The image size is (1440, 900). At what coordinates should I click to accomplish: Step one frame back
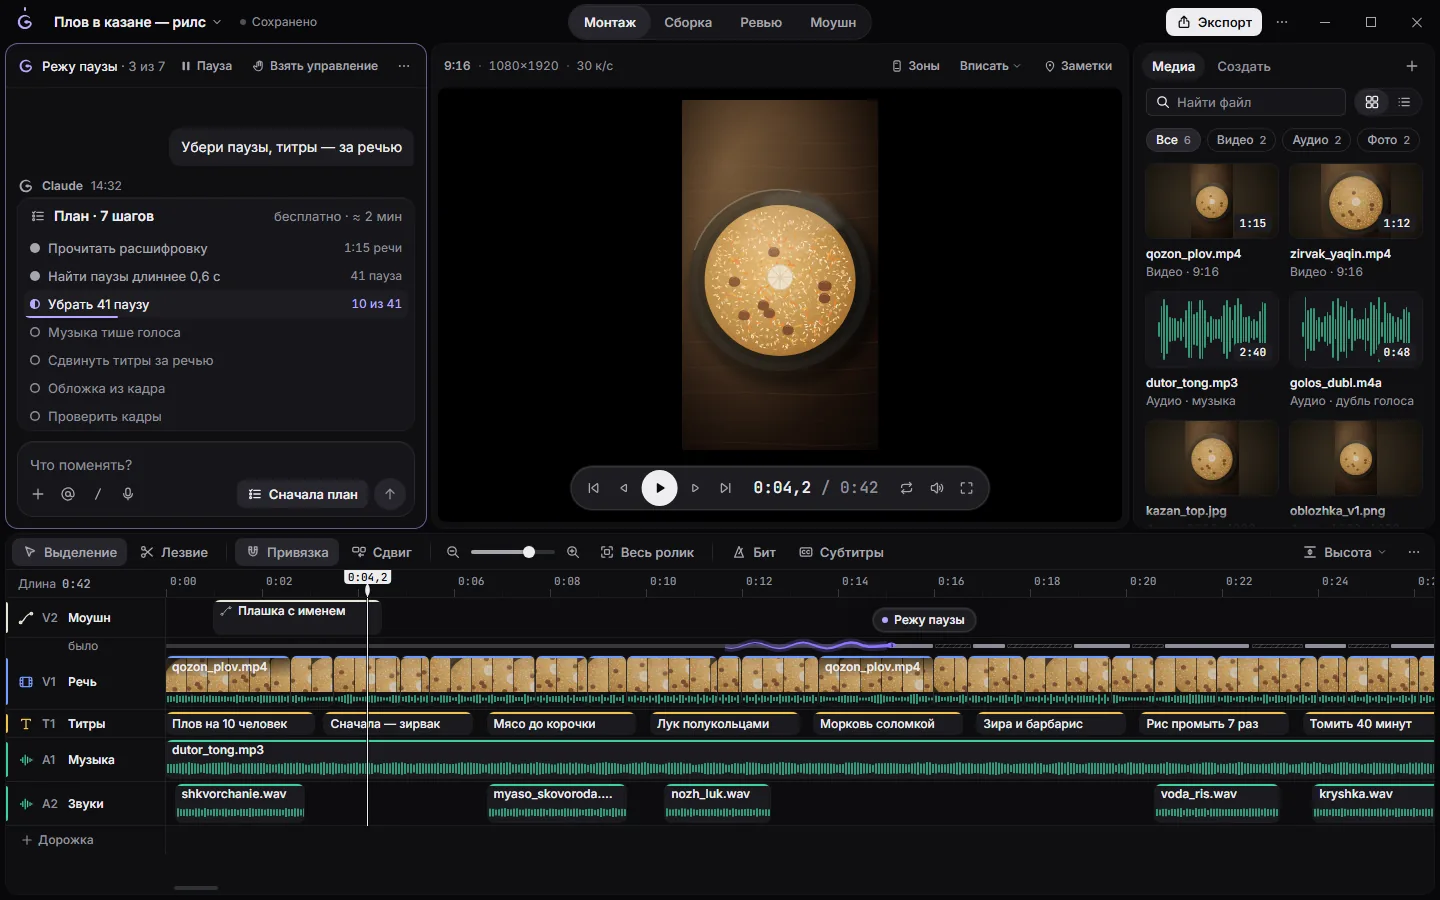click(624, 488)
